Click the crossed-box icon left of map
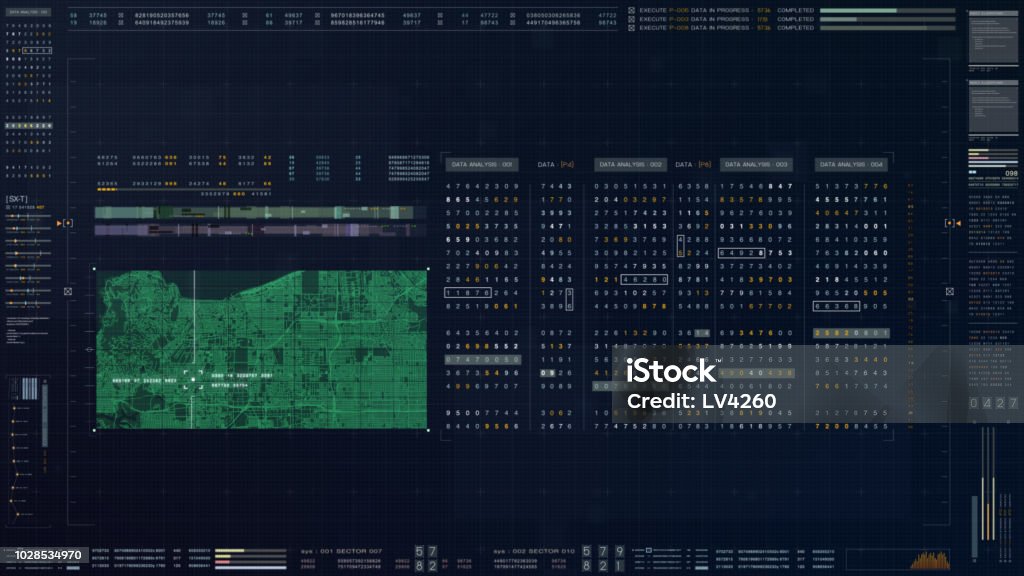The width and height of the screenshot is (1024, 576). pos(68,291)
